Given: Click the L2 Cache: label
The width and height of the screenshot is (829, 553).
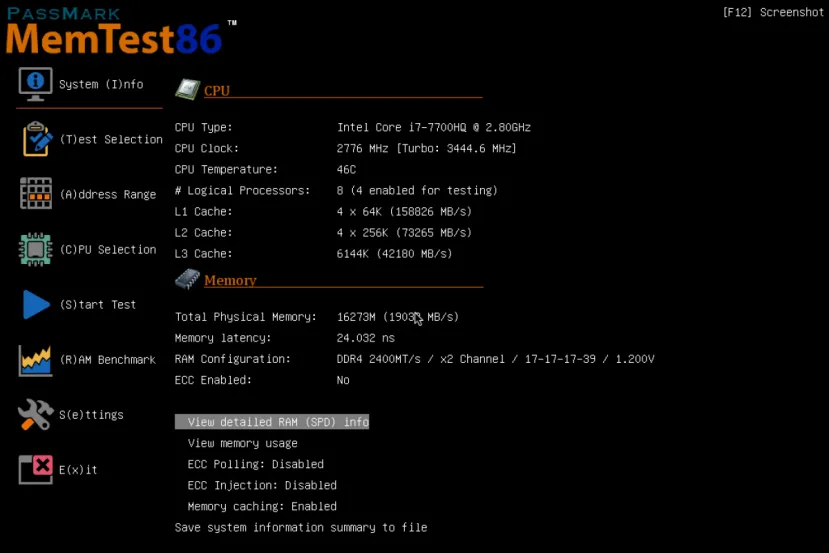Looking at the screenshot, I should (x=203, y=233).
